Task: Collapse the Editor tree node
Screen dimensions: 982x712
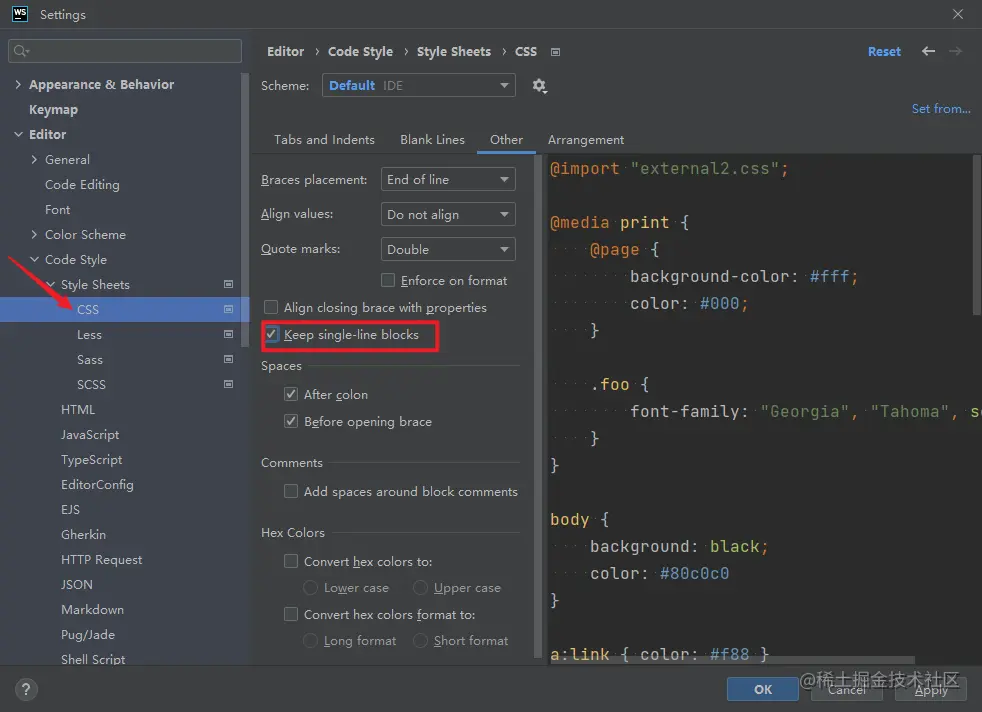Action: [x=18, y=135]
